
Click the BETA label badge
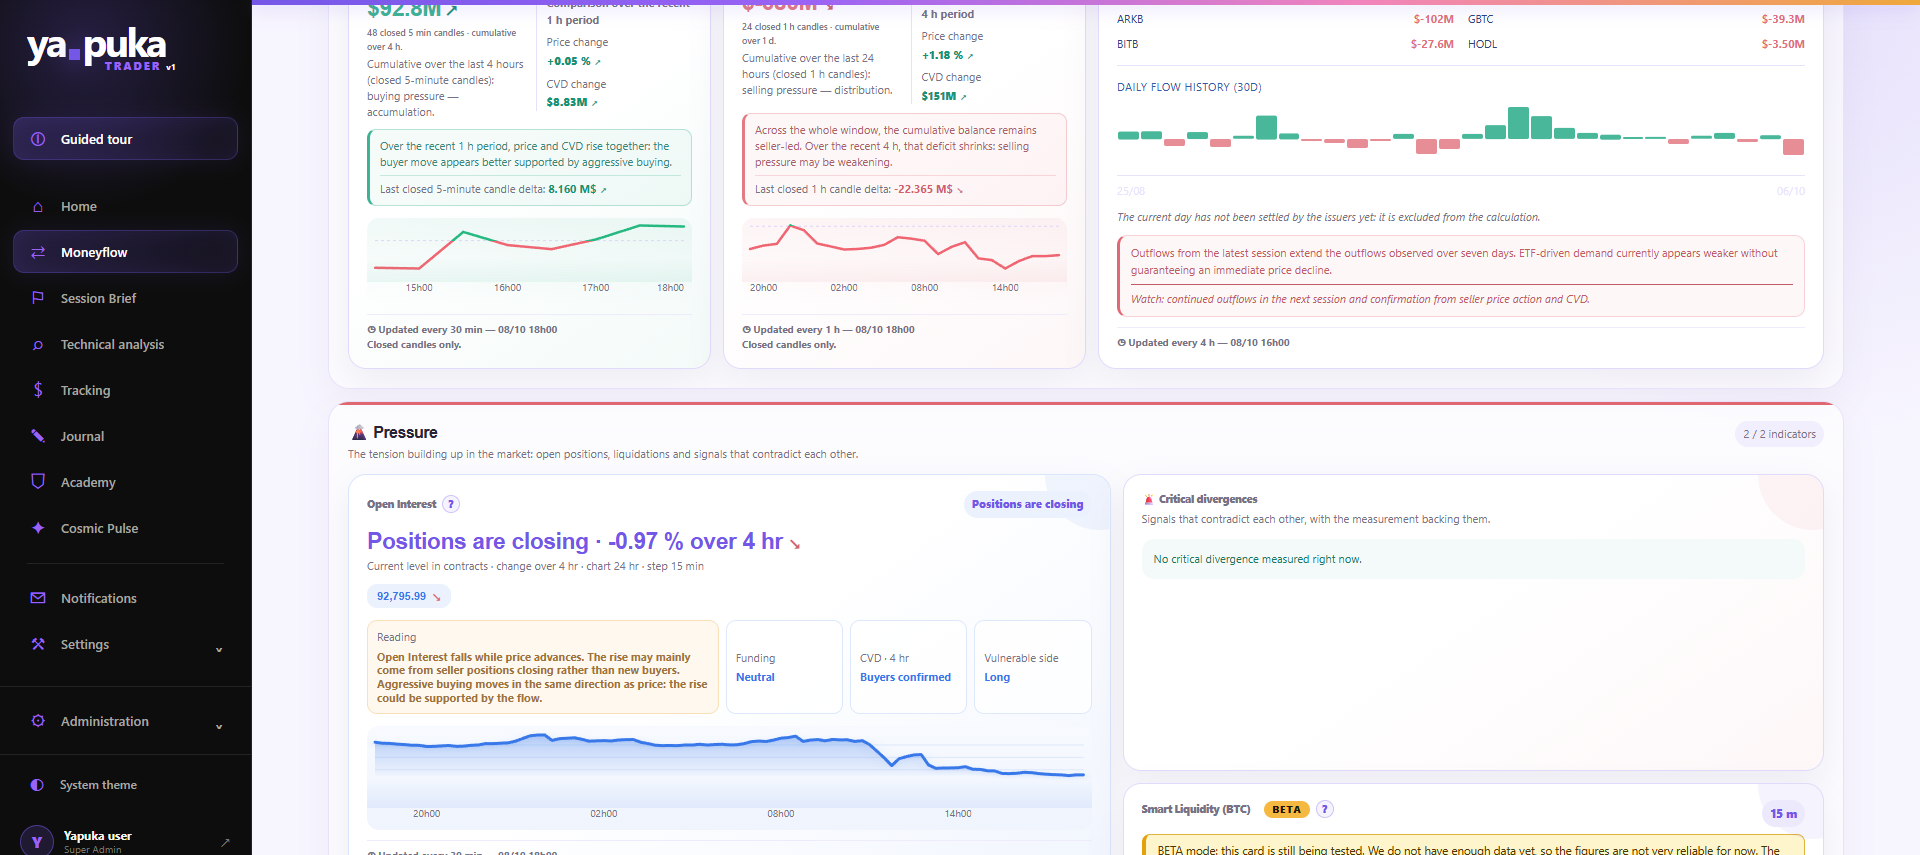1286,809
